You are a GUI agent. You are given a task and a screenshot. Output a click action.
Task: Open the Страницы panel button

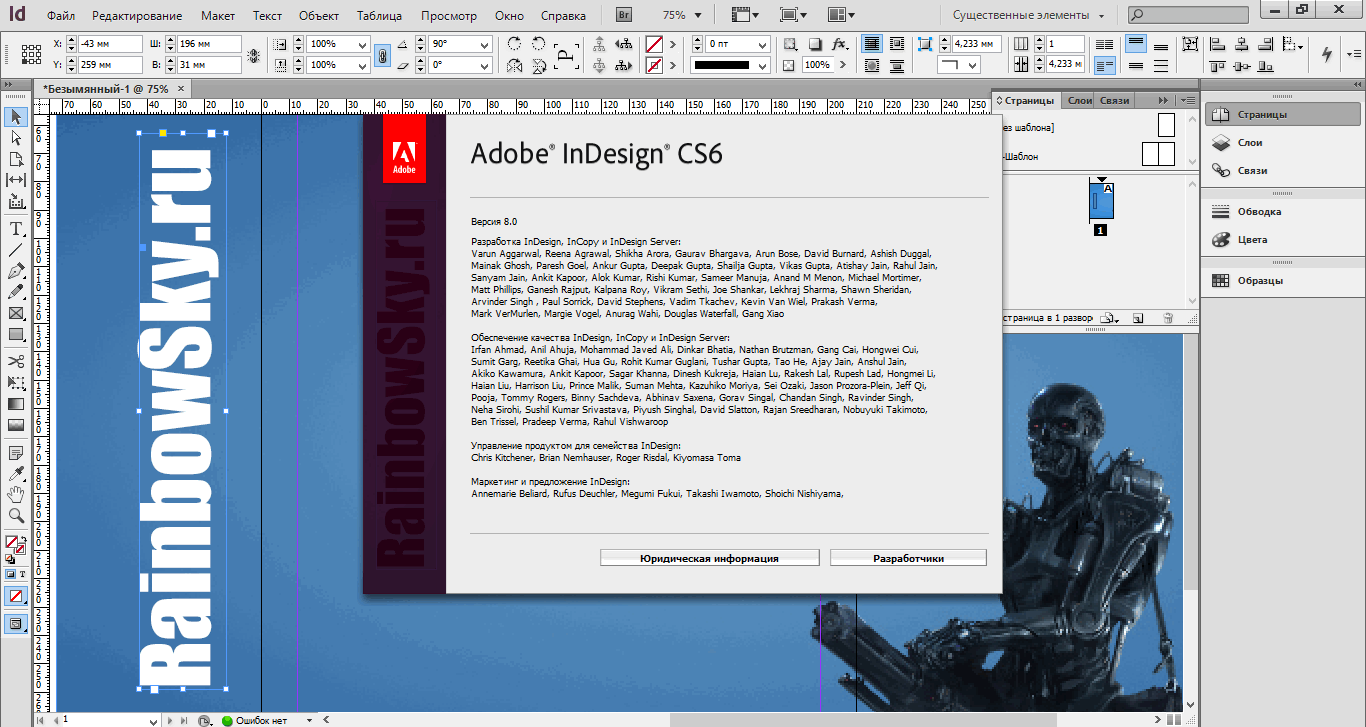(1283, 115)
